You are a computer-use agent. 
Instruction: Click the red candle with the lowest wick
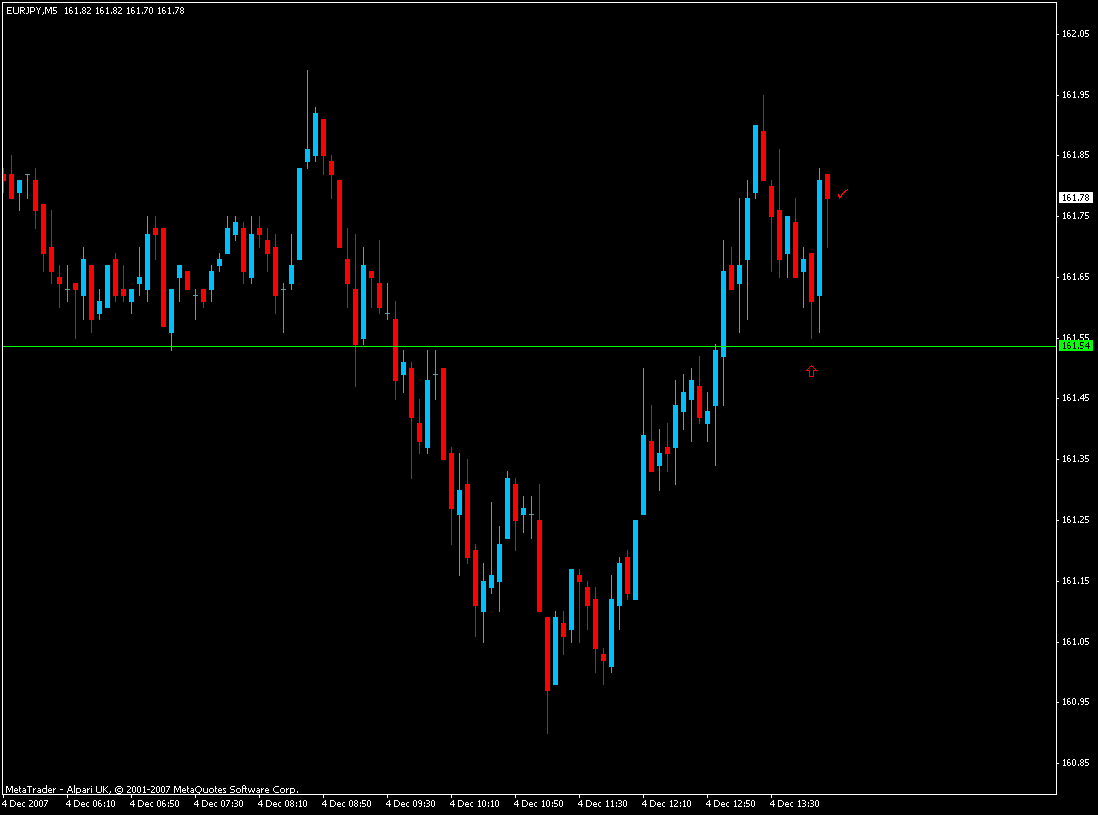tap(548, 653)
